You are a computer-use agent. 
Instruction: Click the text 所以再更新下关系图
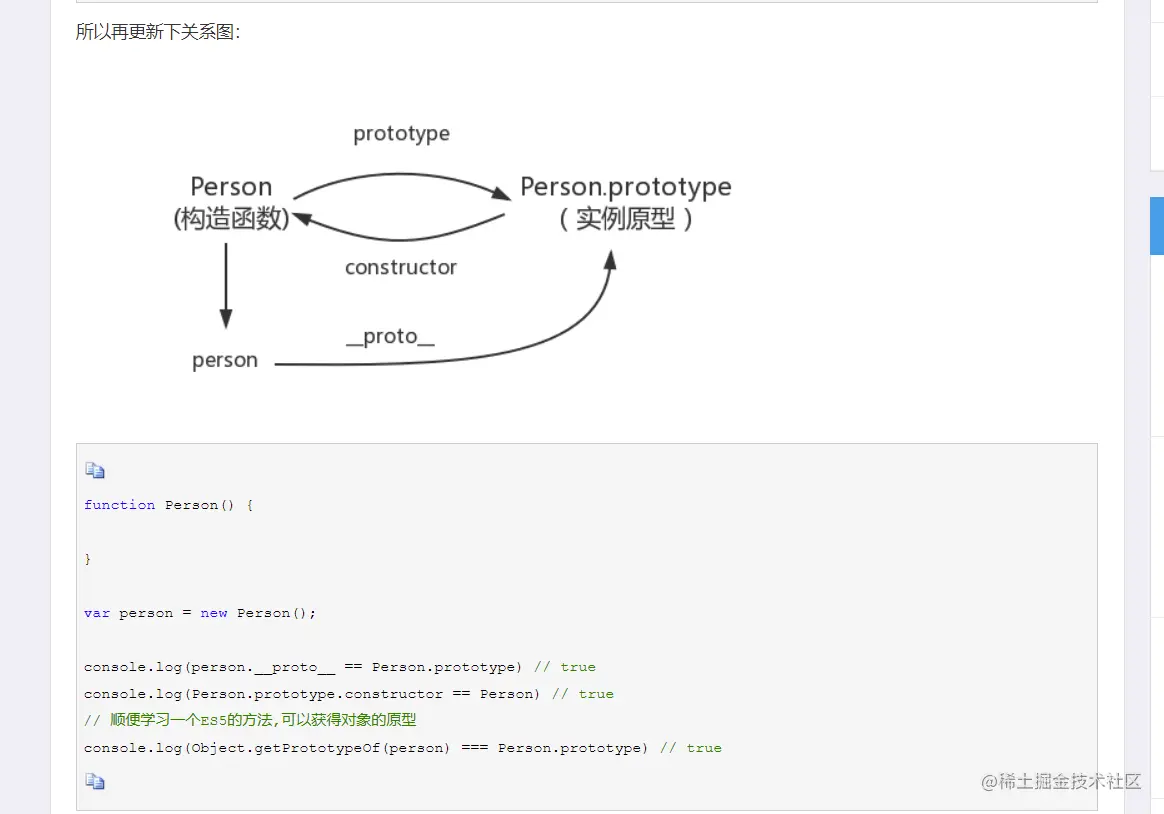158,32
